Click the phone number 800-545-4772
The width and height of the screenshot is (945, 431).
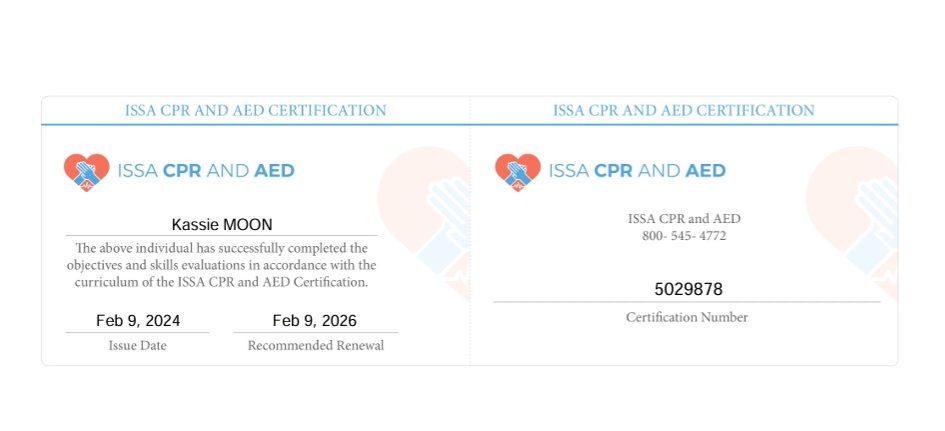684,236
